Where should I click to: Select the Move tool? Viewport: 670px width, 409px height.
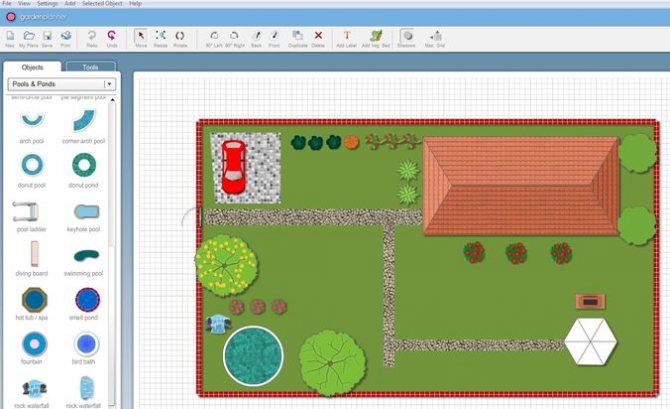click(x=140, y=37)
